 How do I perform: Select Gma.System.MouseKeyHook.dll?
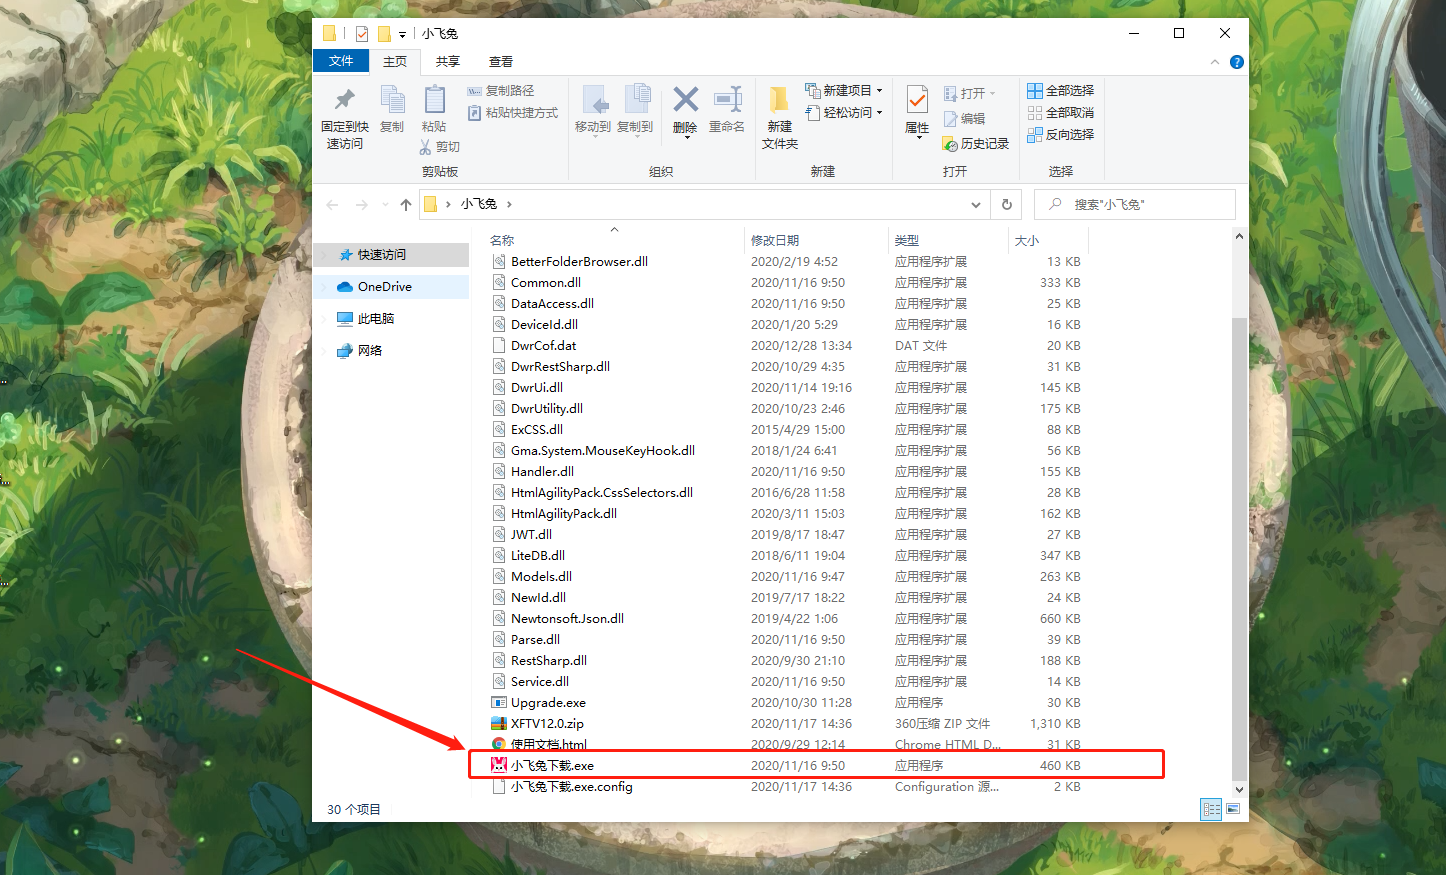click(785, 451)
